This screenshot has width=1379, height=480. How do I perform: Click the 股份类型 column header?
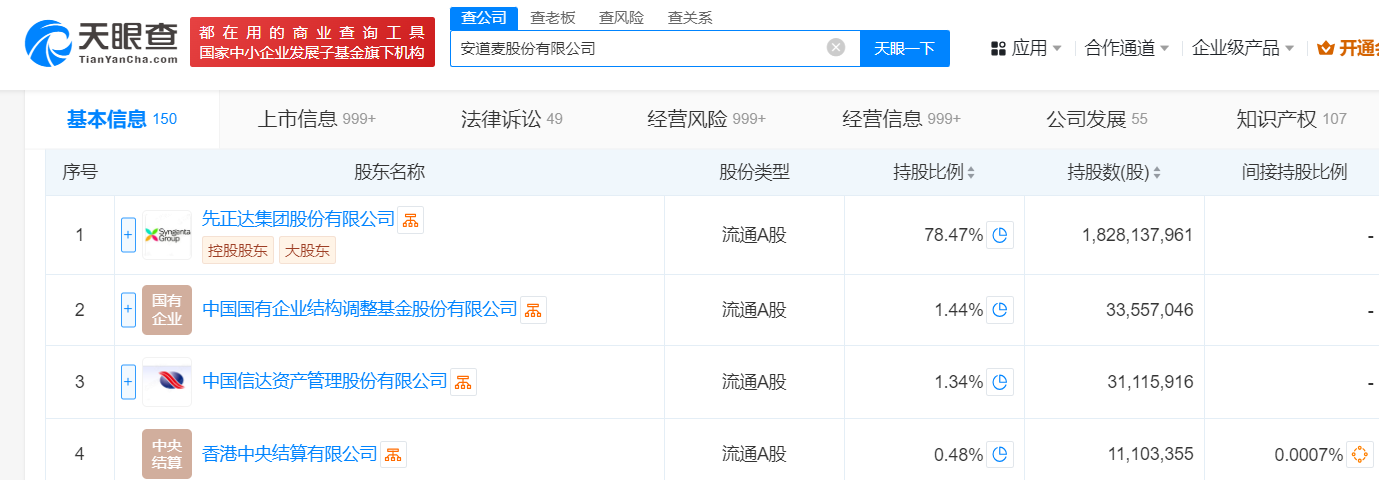coord(755,172)
